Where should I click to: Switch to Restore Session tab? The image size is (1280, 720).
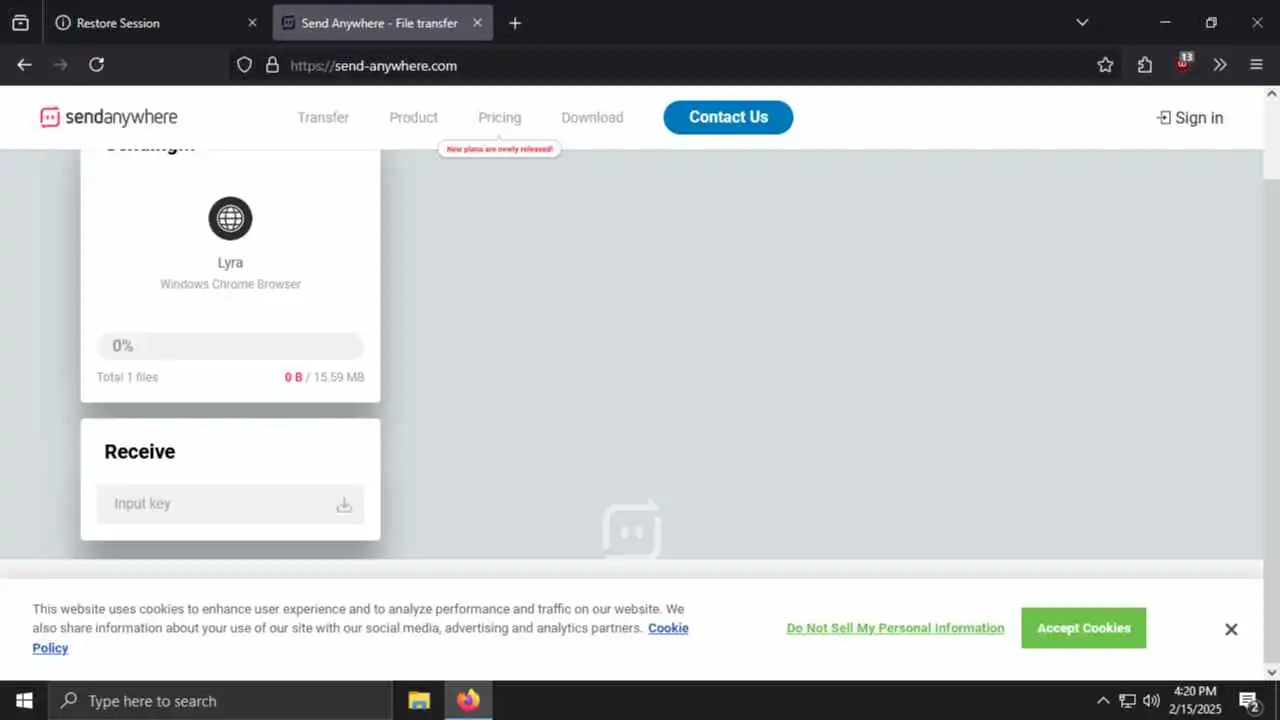click(150, 22)
